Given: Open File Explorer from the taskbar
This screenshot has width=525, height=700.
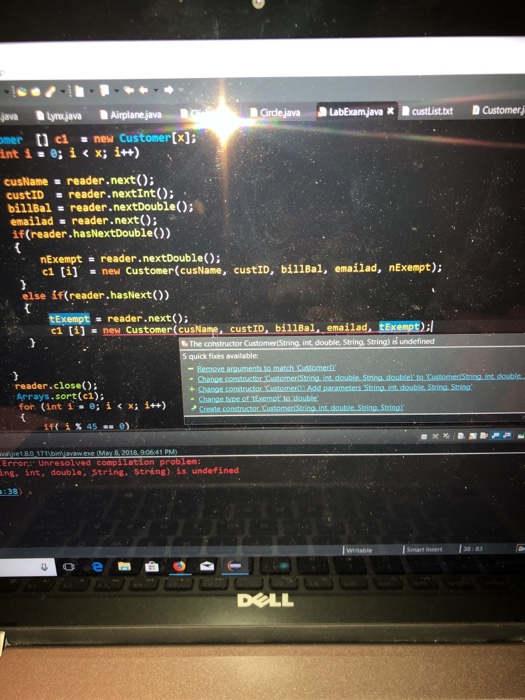Looking at the screenshot, I should 124,567.
